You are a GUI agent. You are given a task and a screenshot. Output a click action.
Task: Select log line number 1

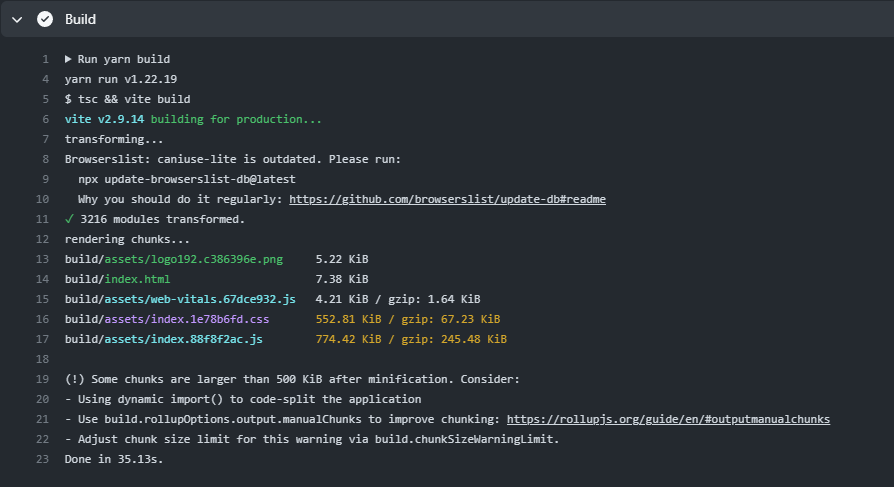45,59
